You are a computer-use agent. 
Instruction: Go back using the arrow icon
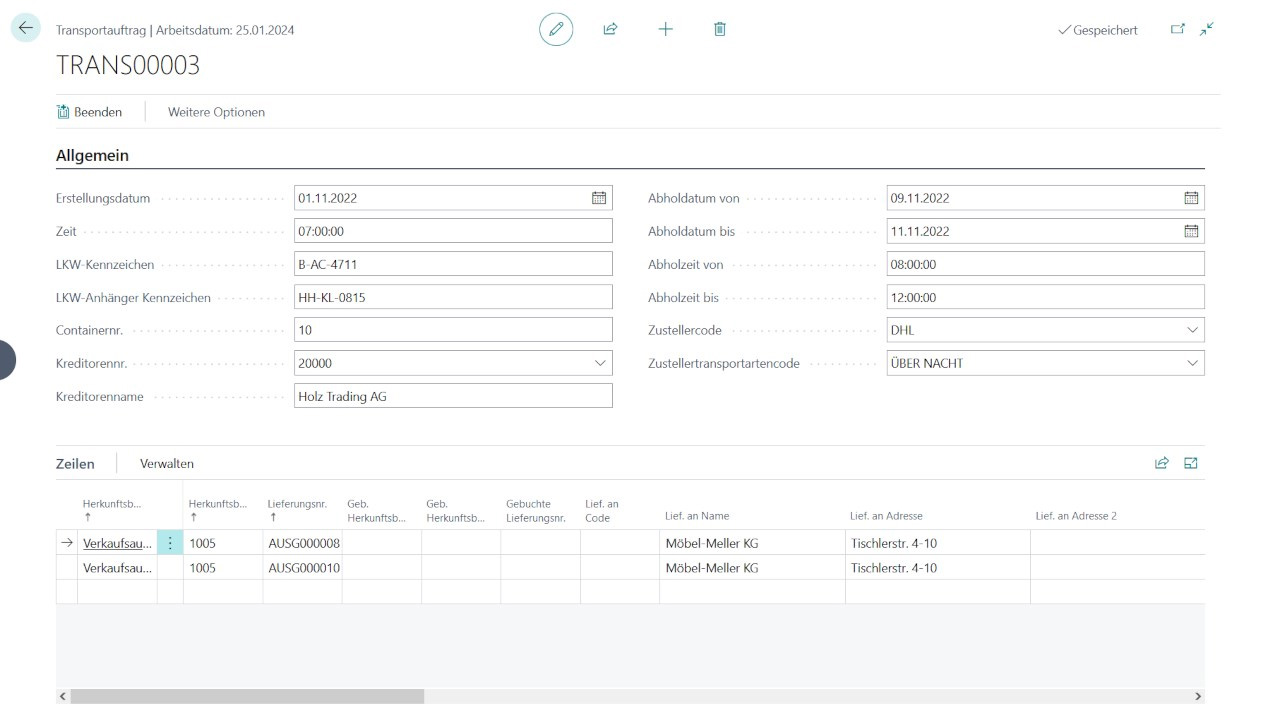(x=25, y=29)
